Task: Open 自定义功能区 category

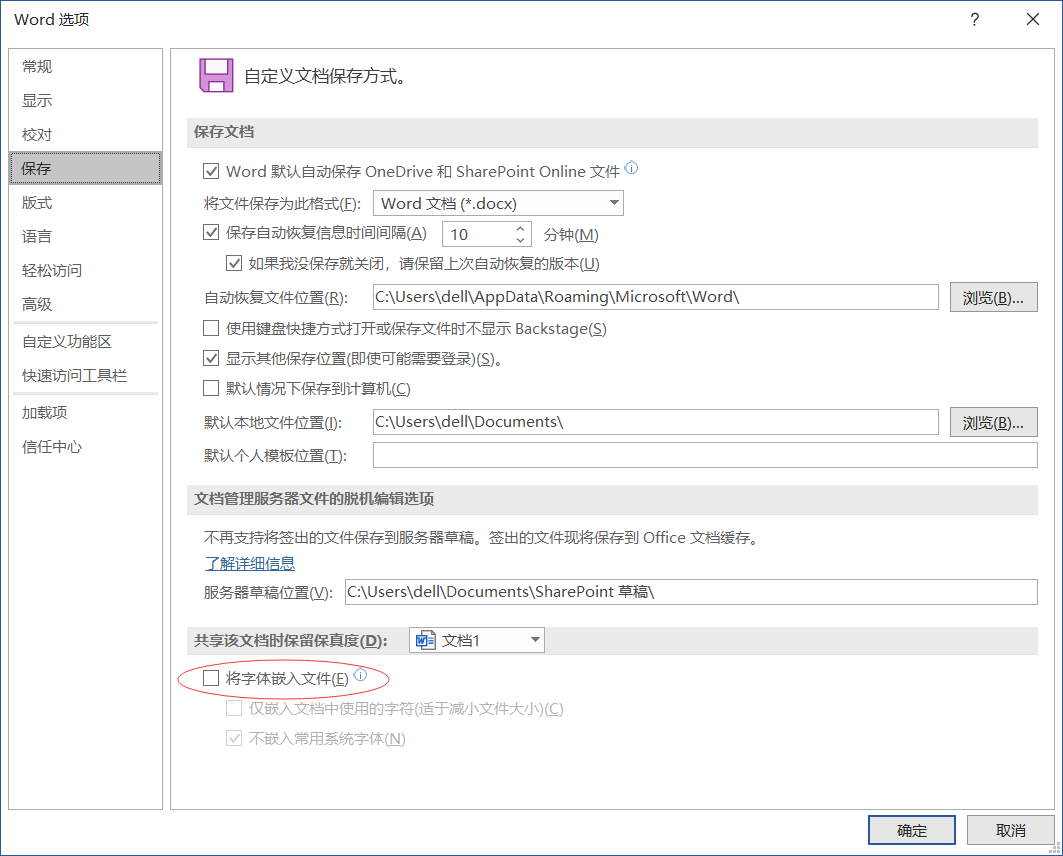Action: point(85,342)
